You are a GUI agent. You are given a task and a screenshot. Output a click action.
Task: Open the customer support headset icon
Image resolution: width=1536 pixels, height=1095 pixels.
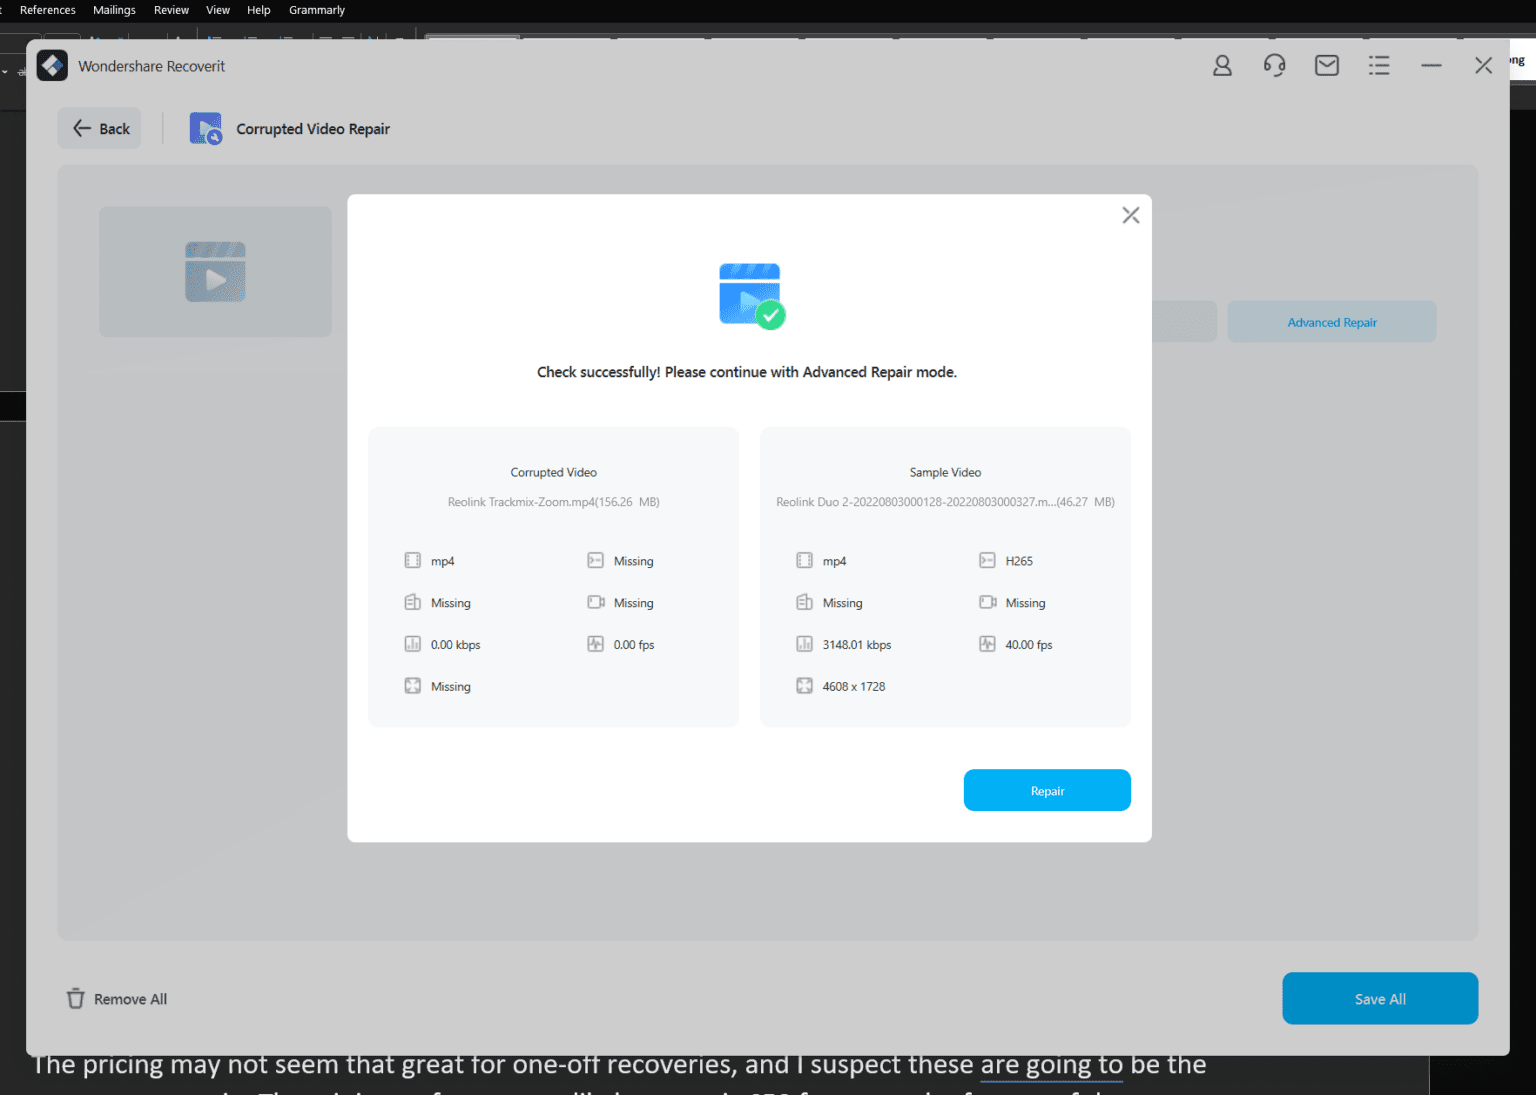(x=1274, y=64)
